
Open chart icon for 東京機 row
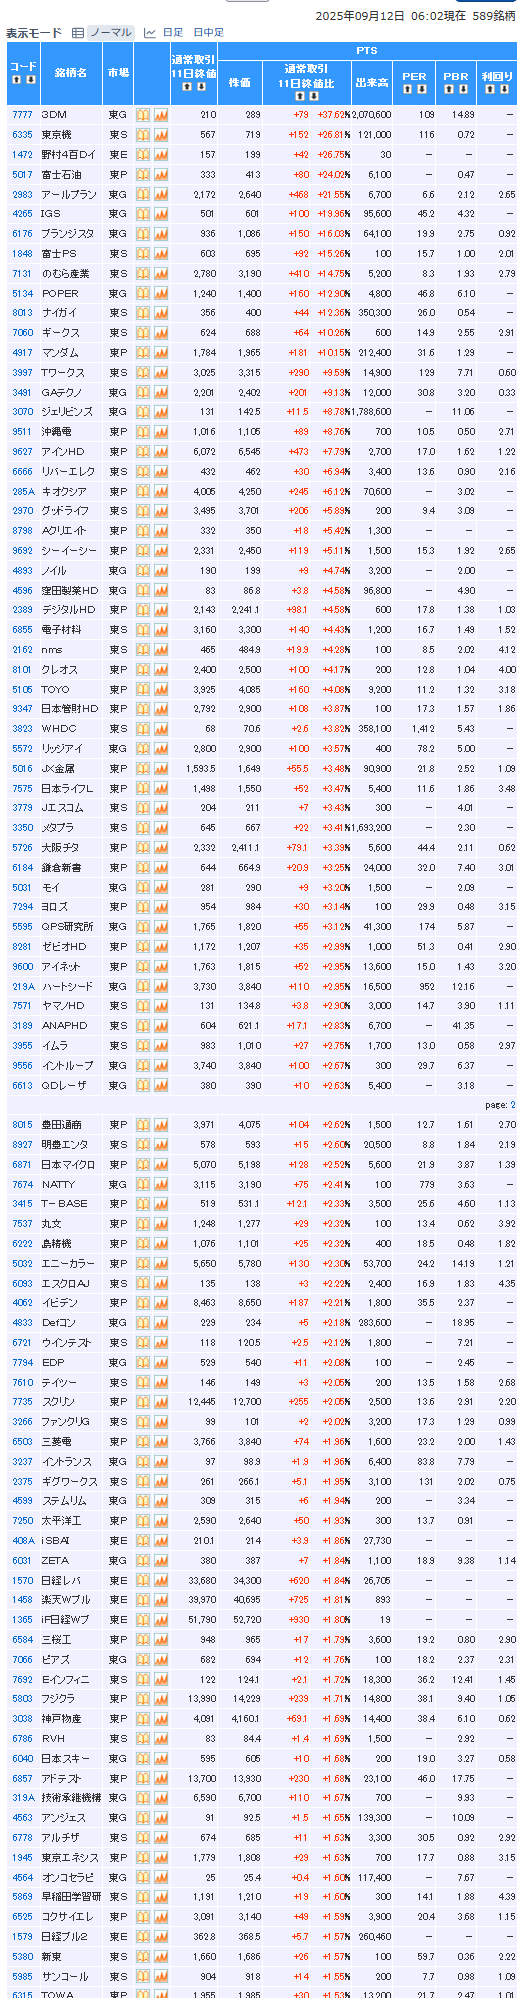(x=161, y=135)
